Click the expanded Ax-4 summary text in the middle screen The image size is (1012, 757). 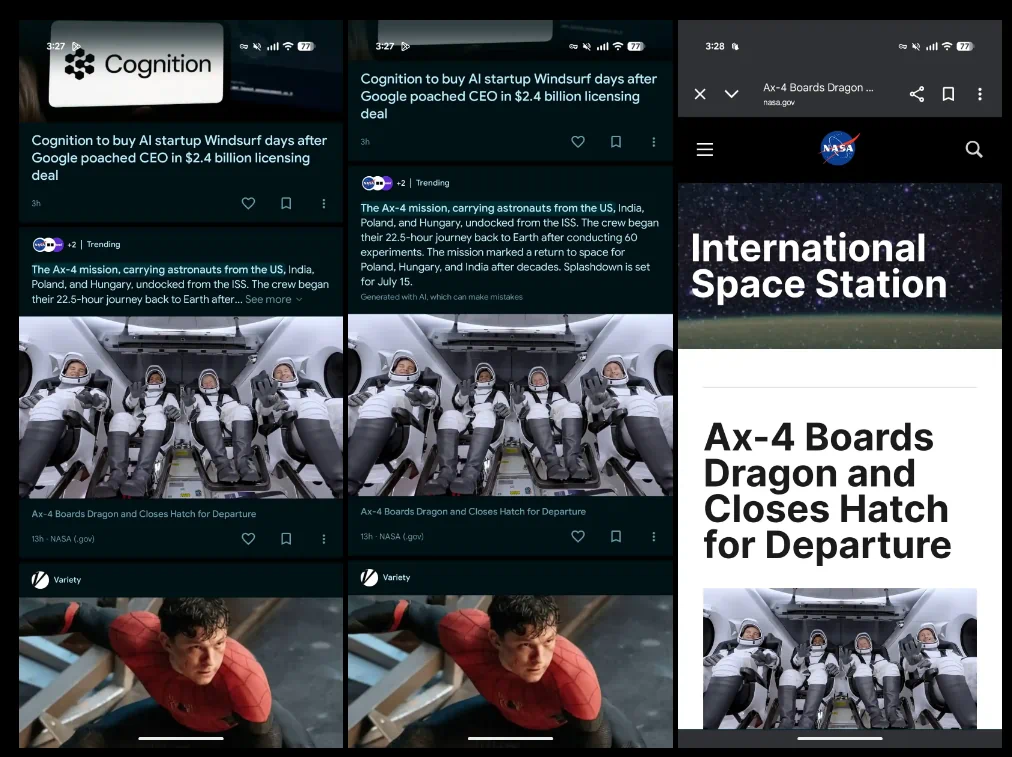(510, 245)
